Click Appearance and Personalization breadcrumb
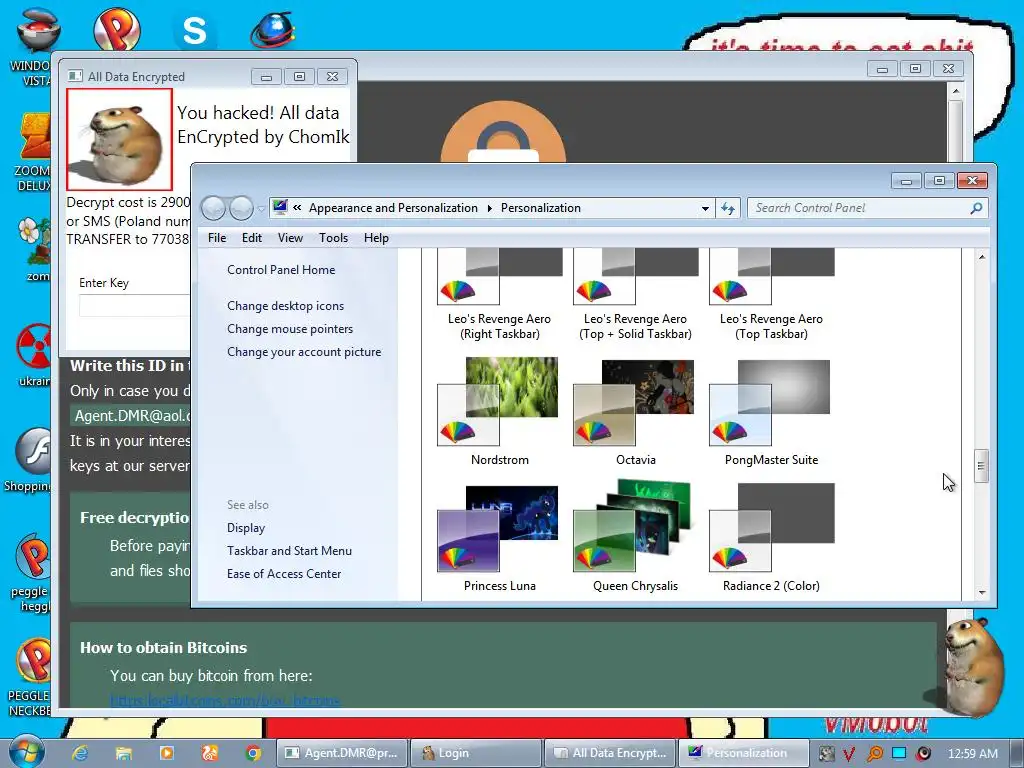Image resolution: width=1024 pixels, height=768 pixels. pos(393,208)
